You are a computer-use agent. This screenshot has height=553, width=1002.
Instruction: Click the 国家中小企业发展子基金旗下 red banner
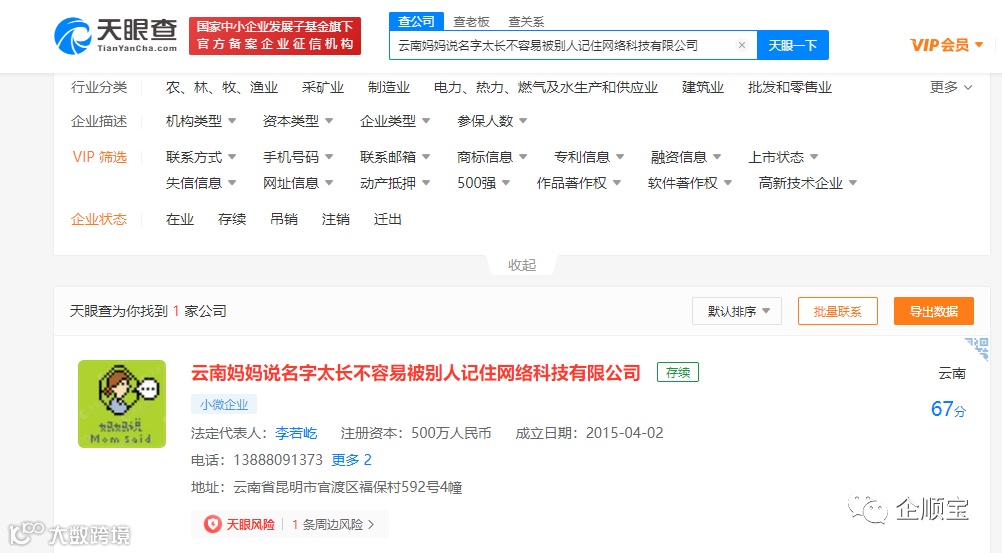(x=275, y=35)
